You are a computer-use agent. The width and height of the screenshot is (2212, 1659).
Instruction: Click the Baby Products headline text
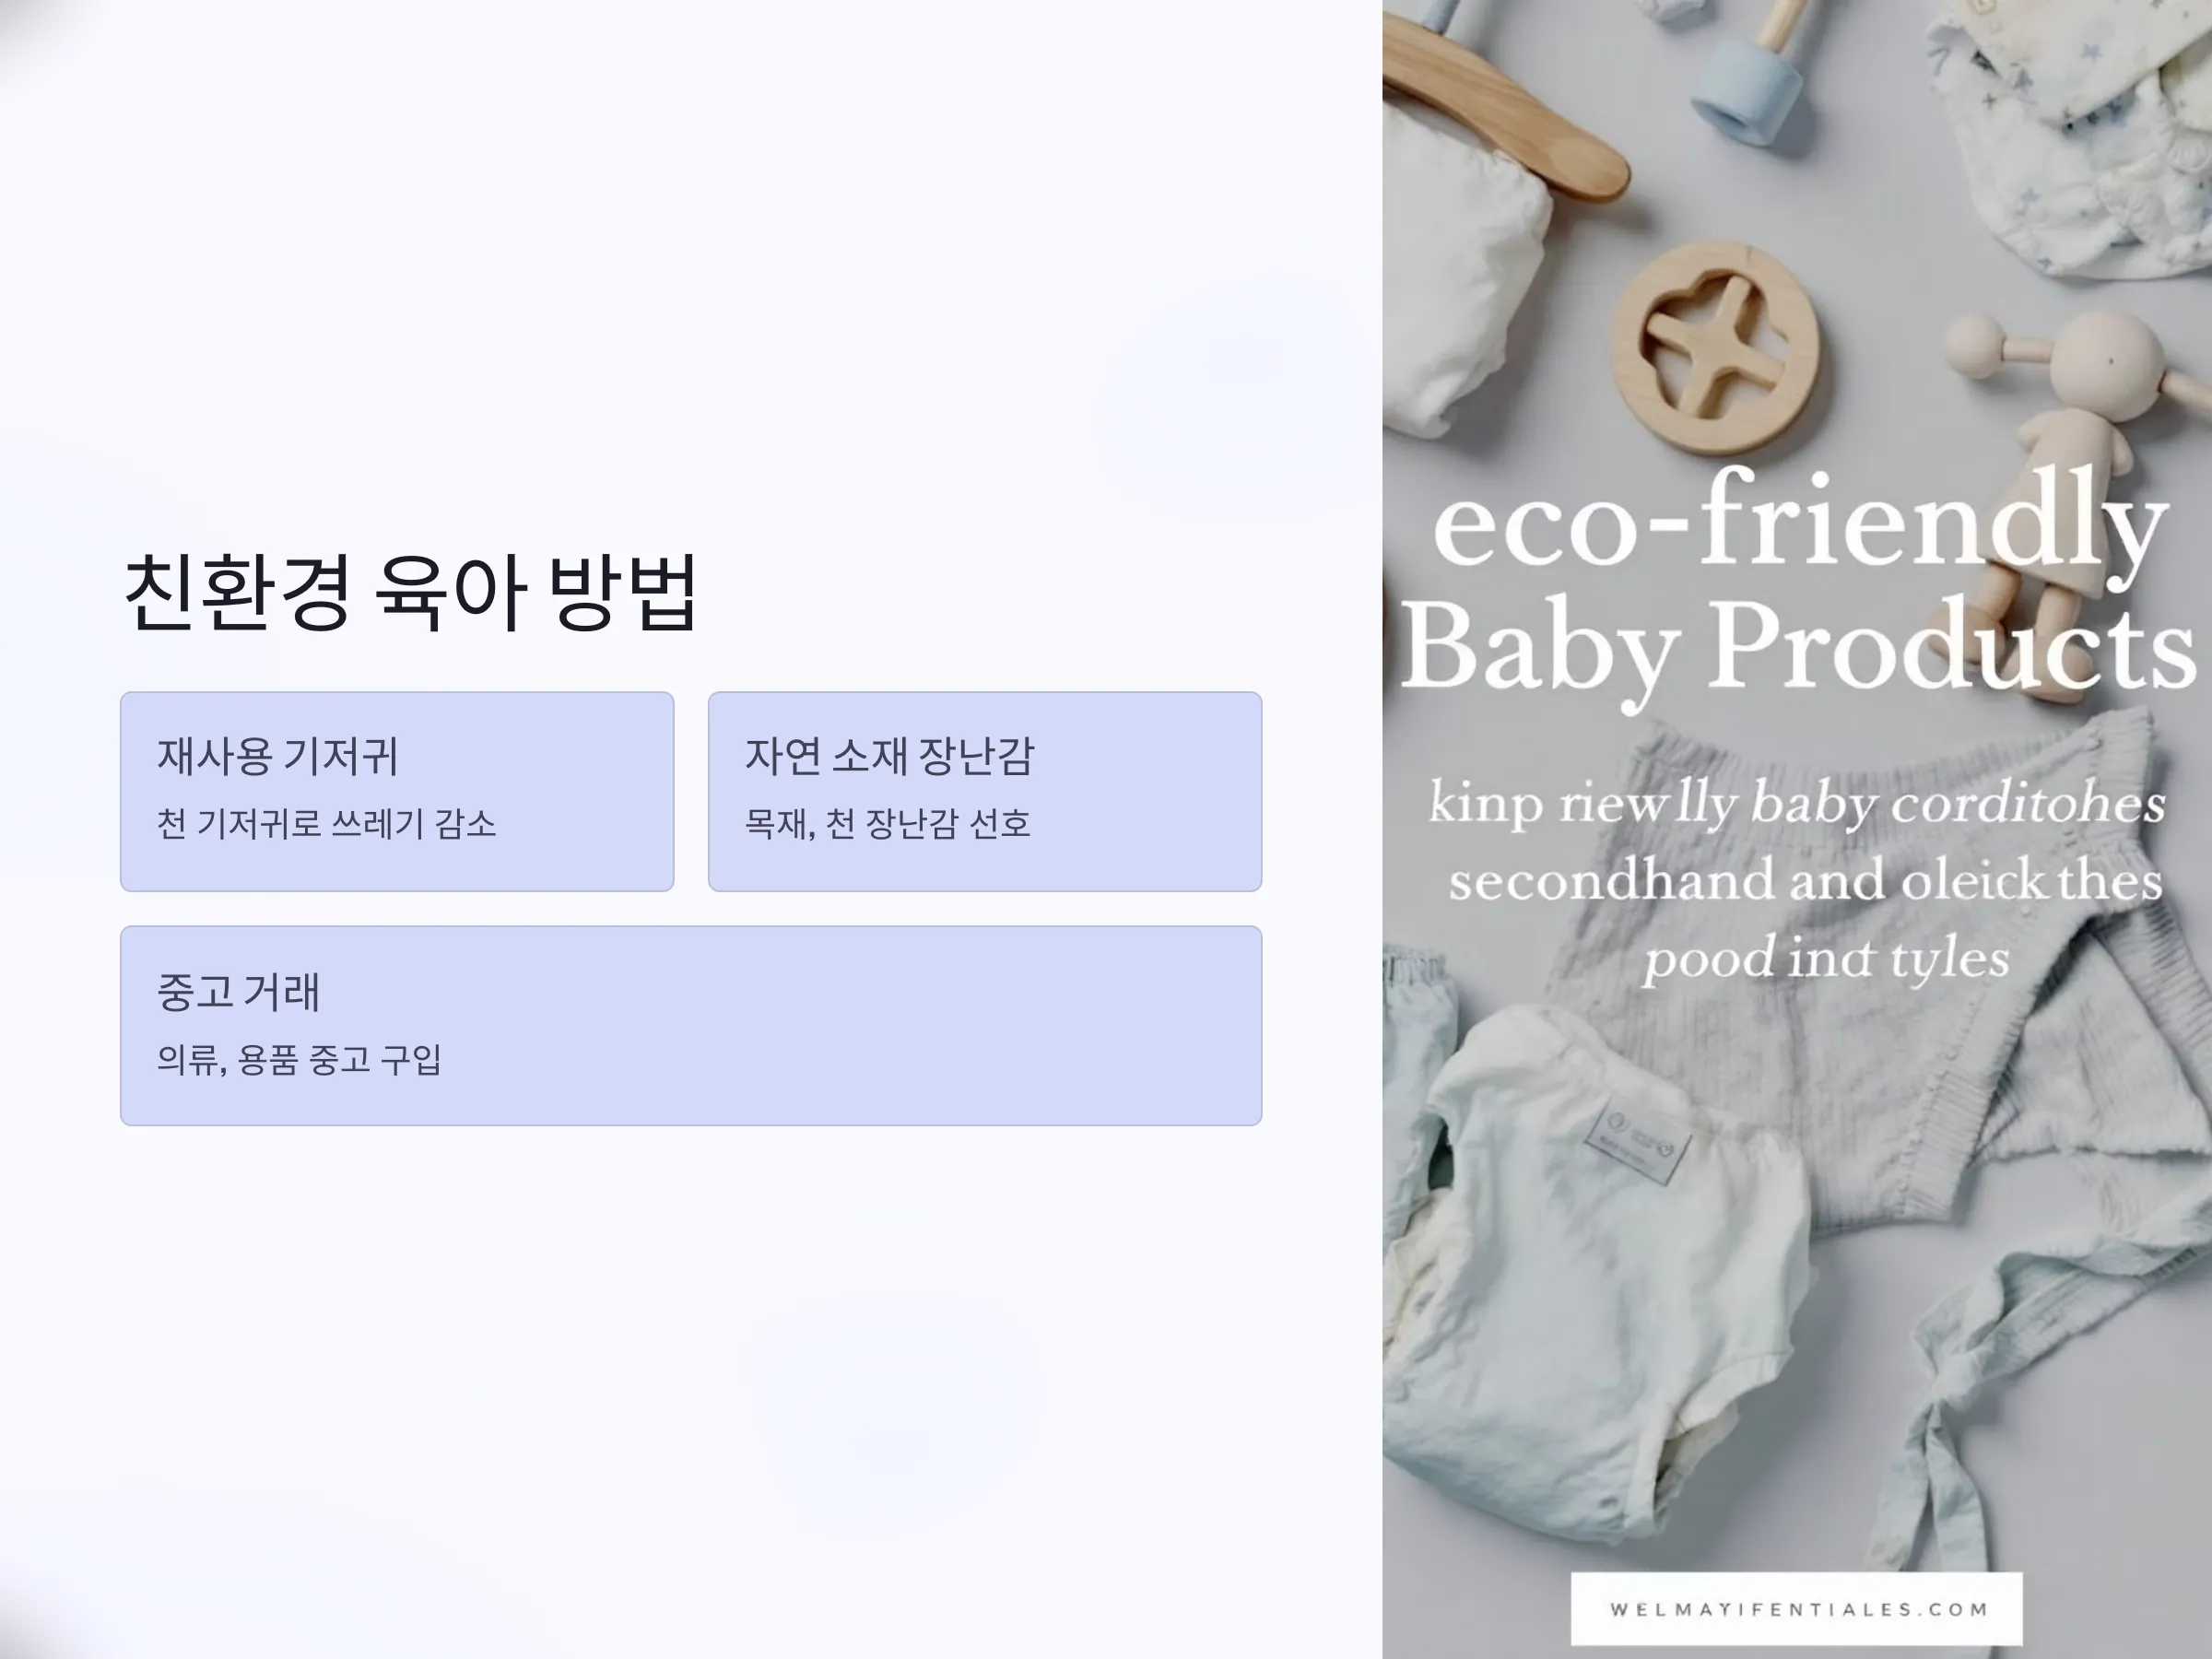click(1798, 648)
